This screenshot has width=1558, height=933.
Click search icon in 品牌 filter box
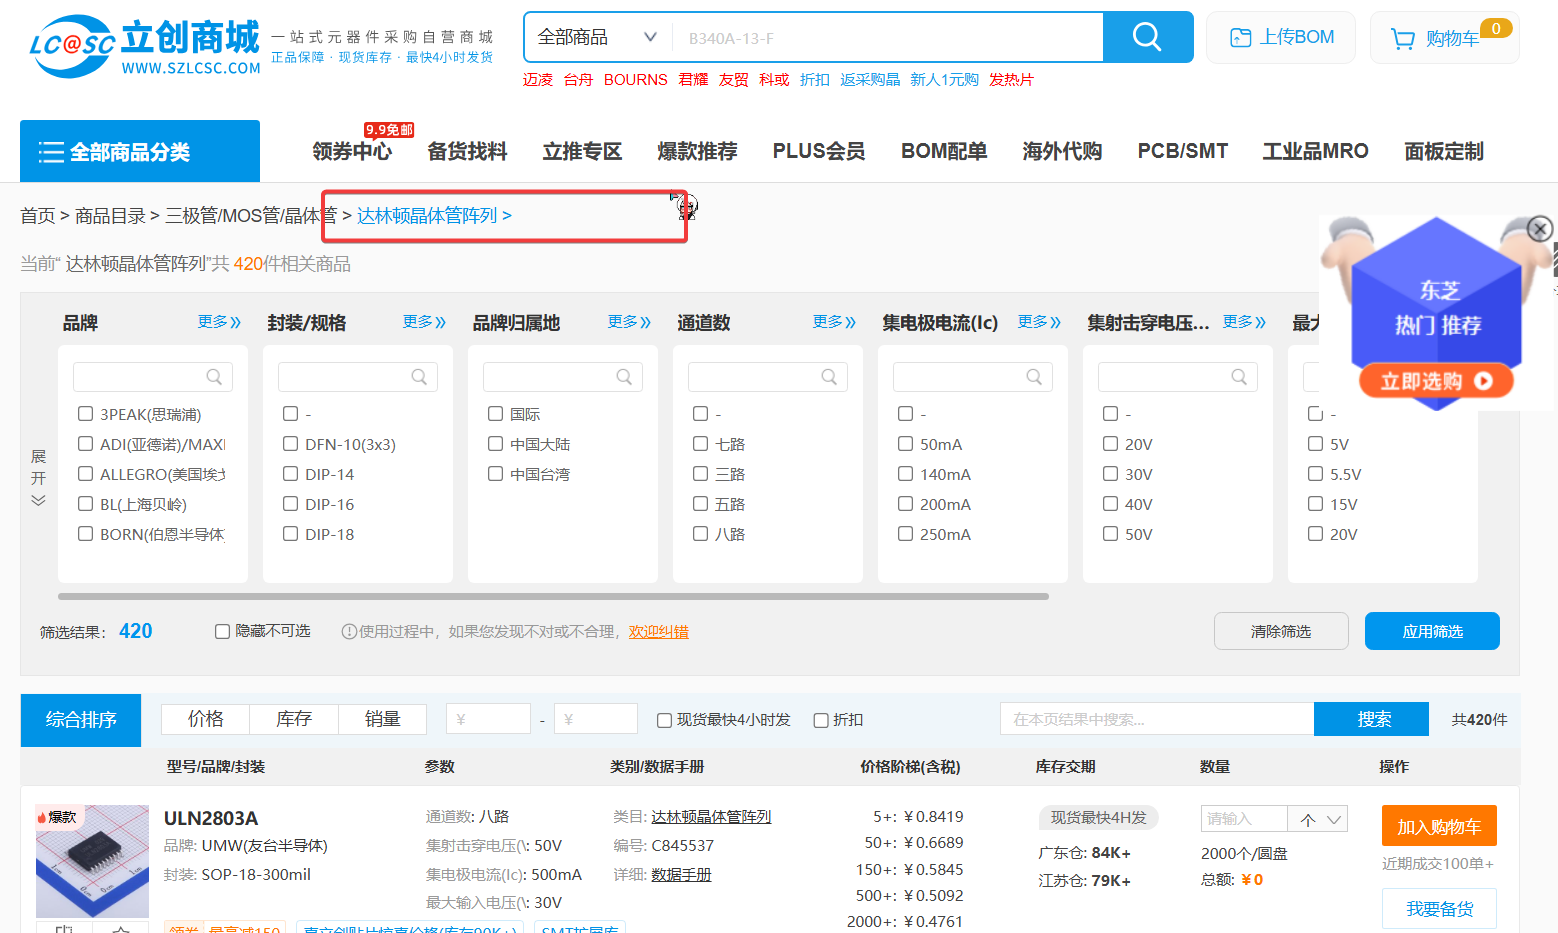(x=214, y=377)
